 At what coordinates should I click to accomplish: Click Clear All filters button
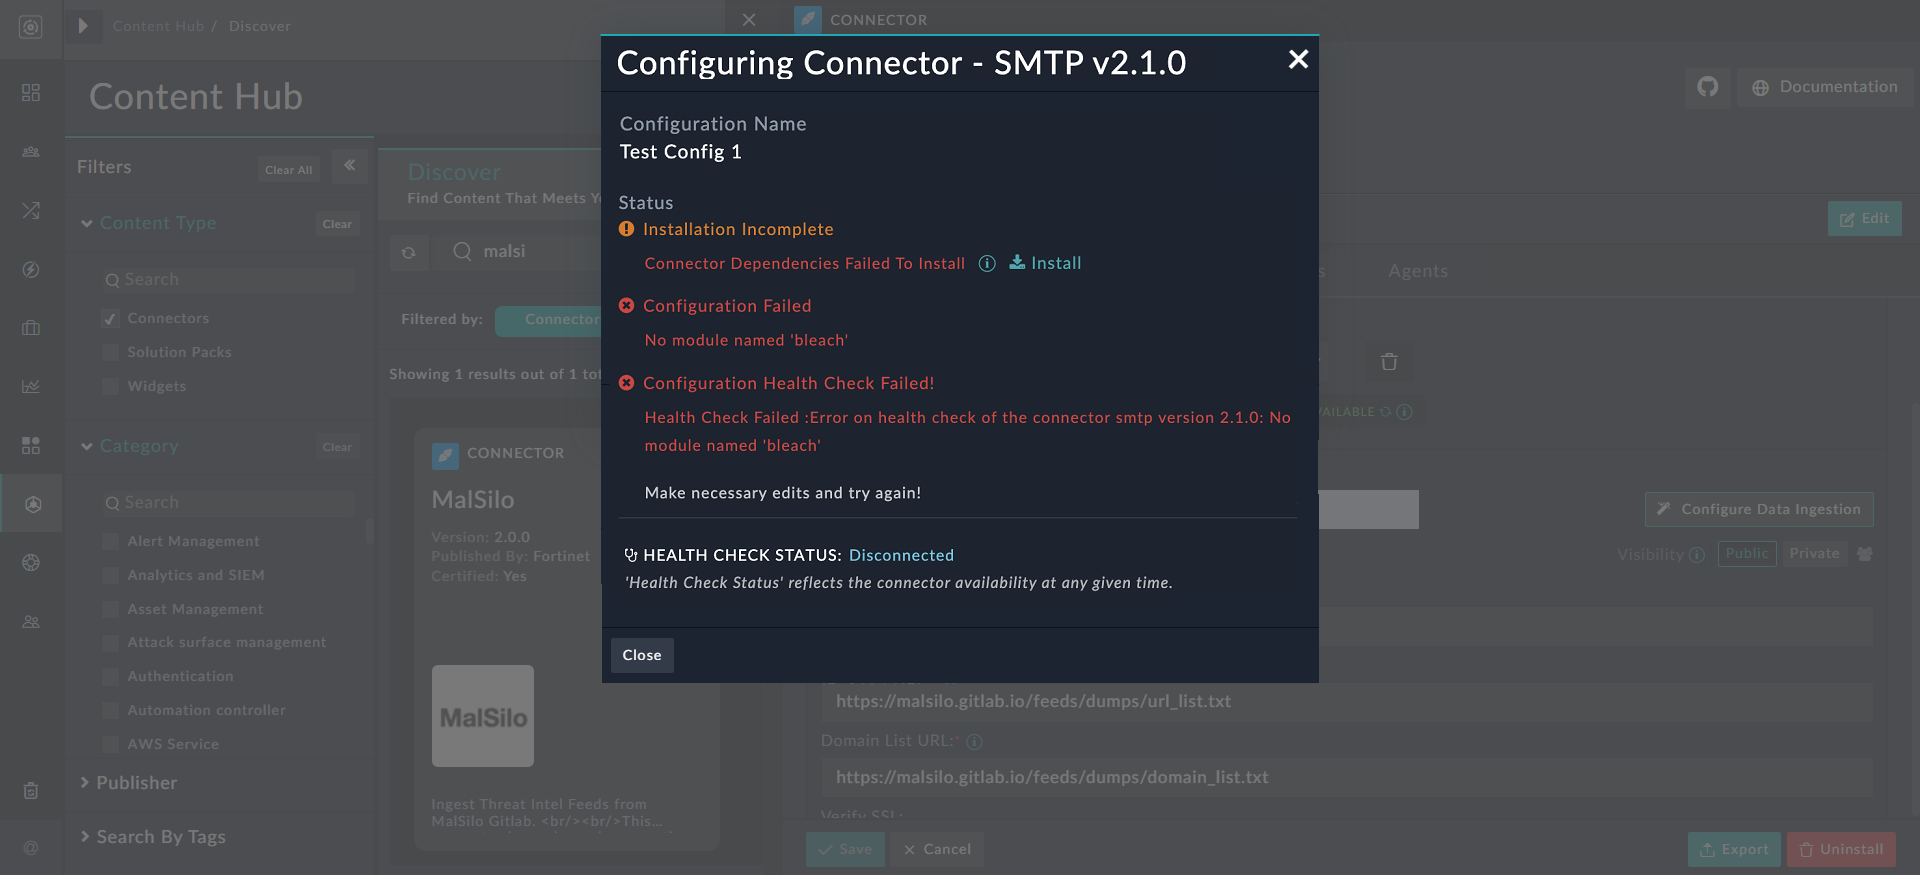288,170
